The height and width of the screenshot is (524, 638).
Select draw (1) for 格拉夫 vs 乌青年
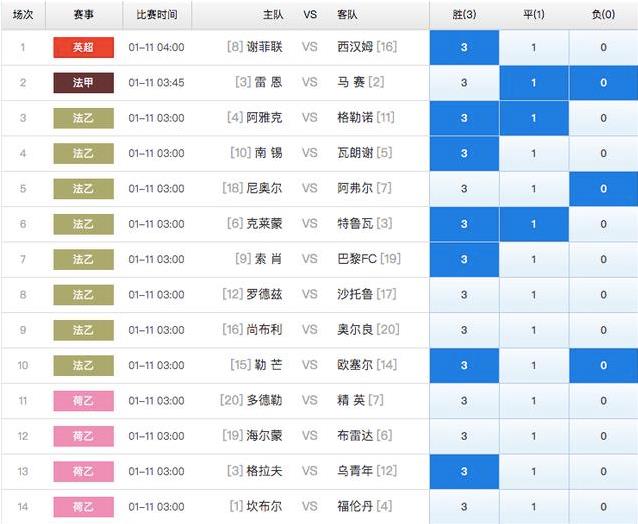[x=534, y=472]
